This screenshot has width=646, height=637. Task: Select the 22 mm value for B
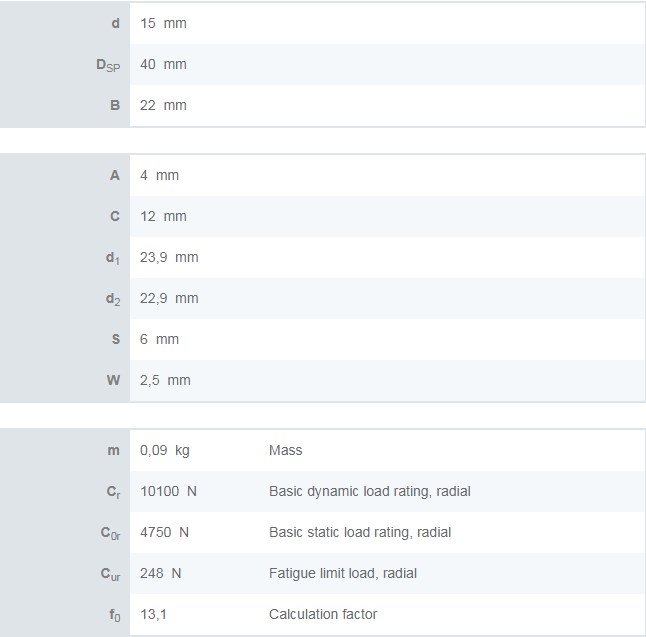pyautogui.click(x=163, y=105)
